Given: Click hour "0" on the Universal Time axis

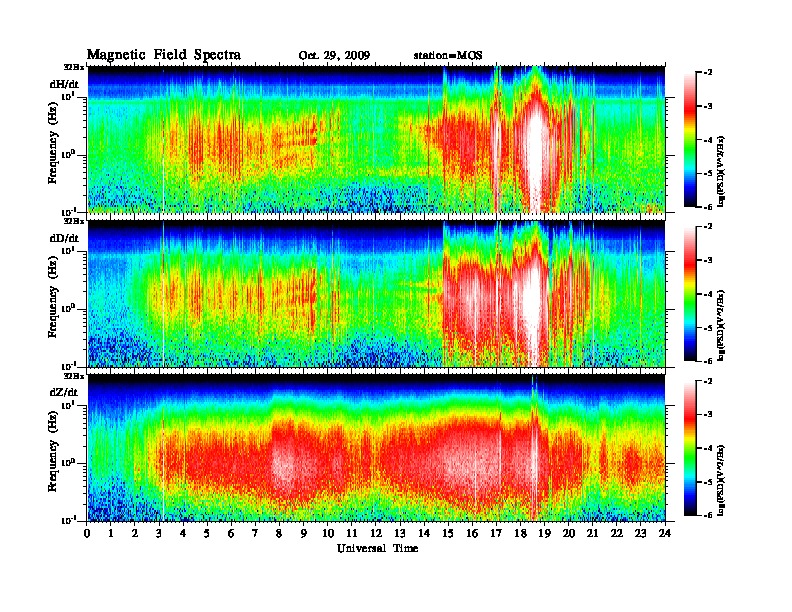Looking at the screenshot, I should pos(87,534).
